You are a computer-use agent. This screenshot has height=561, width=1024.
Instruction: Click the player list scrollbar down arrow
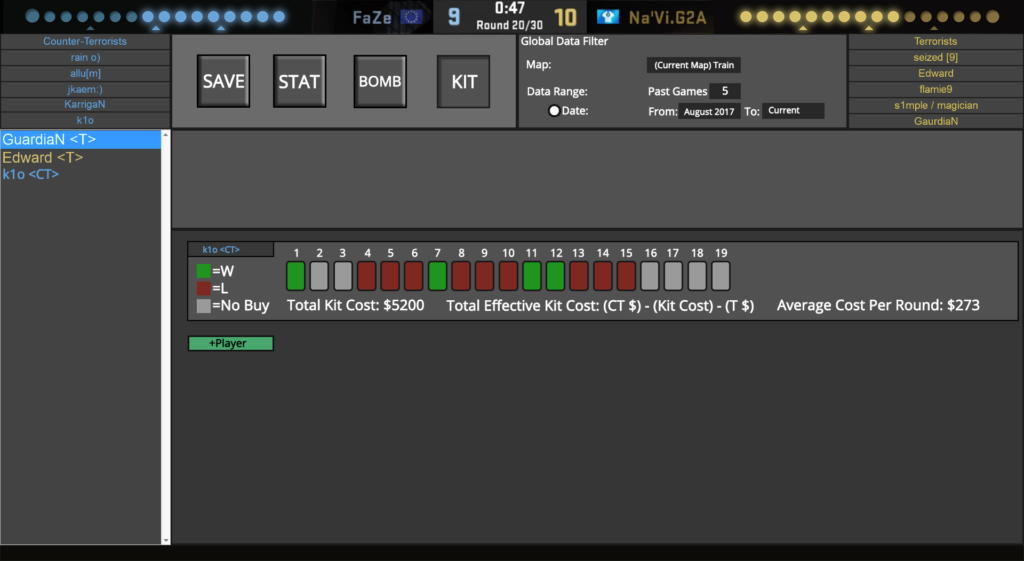[166, 540]
